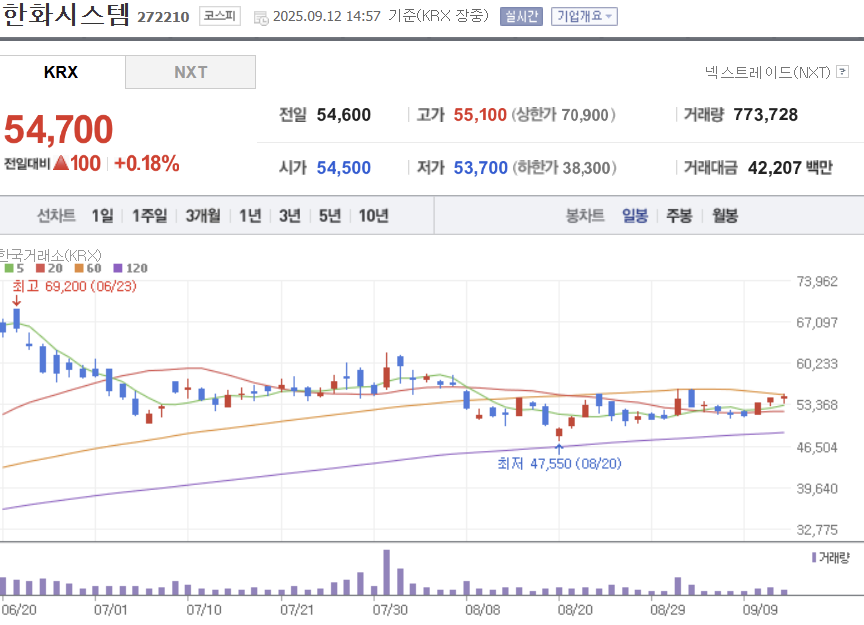Switch to the 월봉 monthly candle chart
This screenshot has width=864, height=625.
[725, 215]
